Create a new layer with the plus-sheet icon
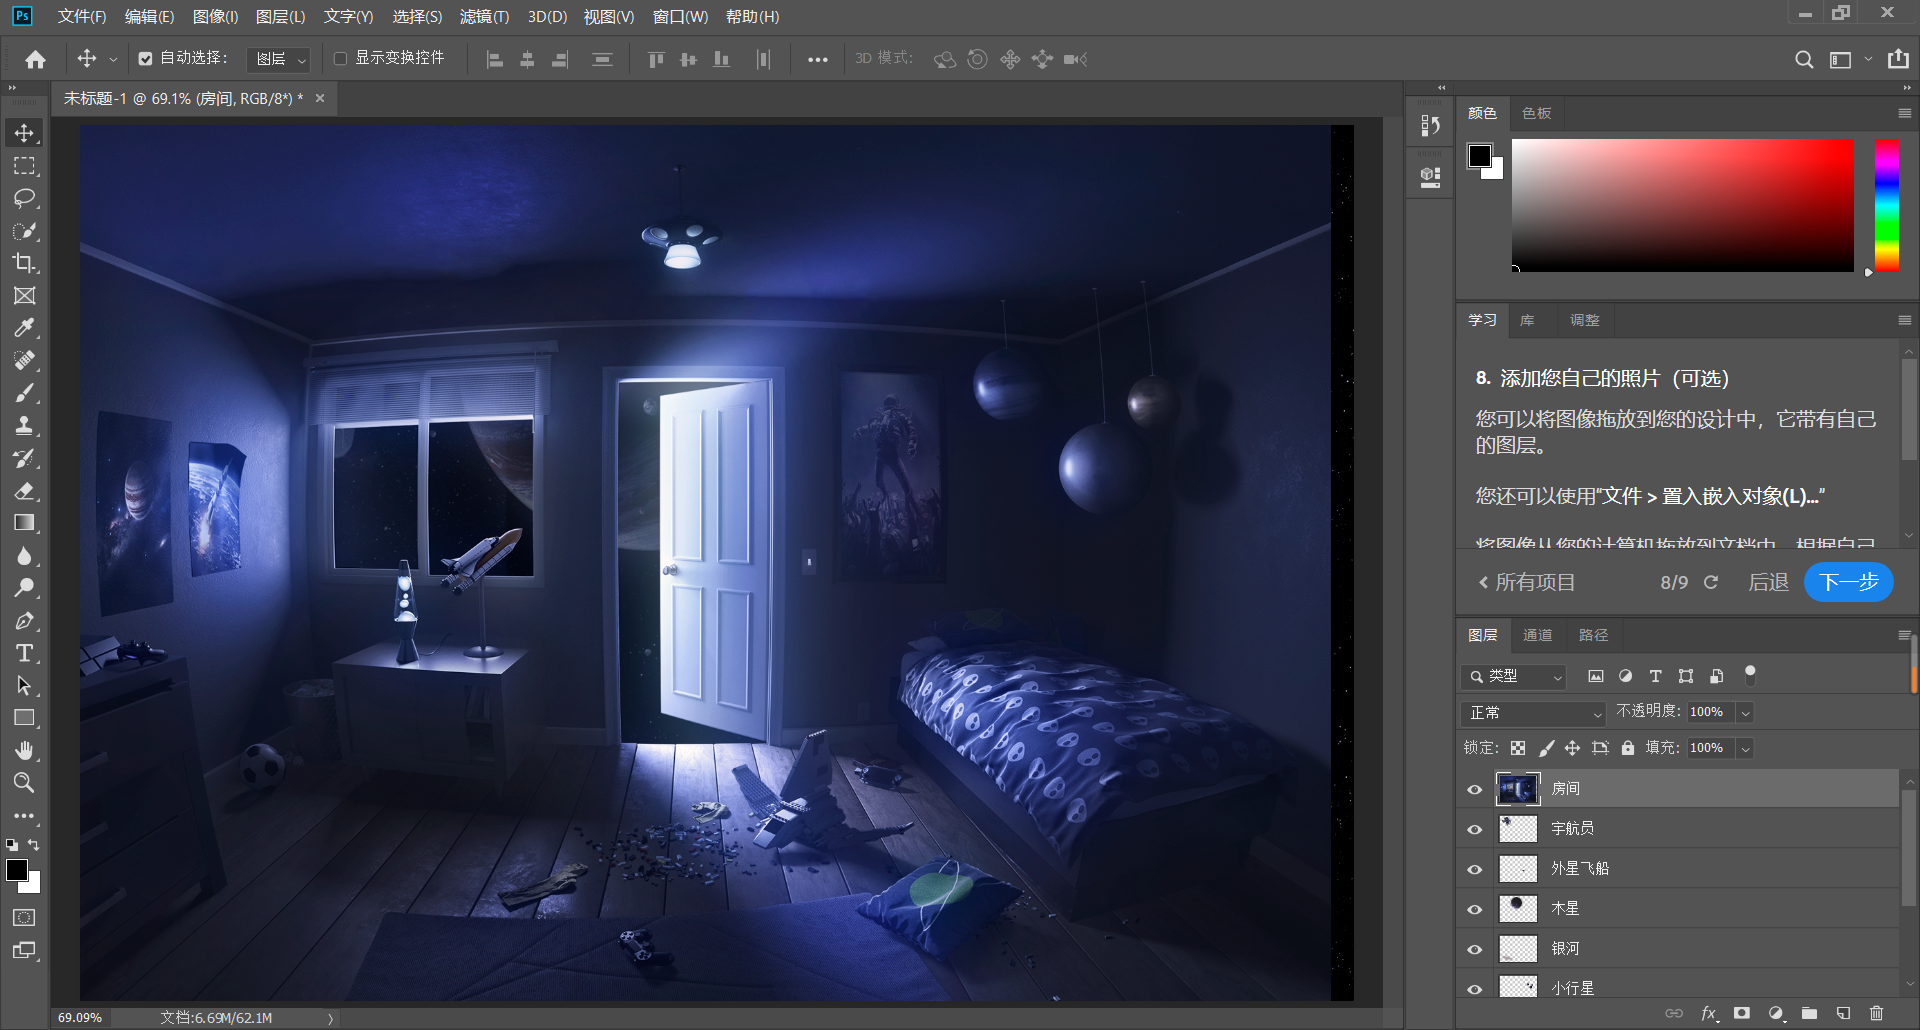This screenshot has height=1030, width=1920. pos(1843,1013)
